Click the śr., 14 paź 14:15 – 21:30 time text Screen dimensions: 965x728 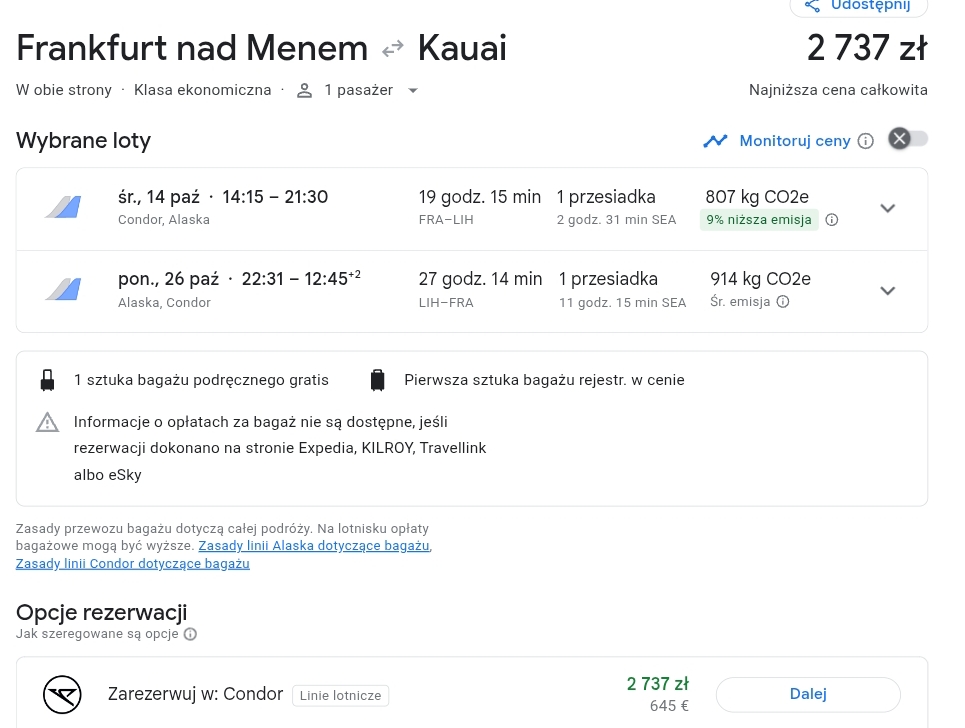[223, 197]
